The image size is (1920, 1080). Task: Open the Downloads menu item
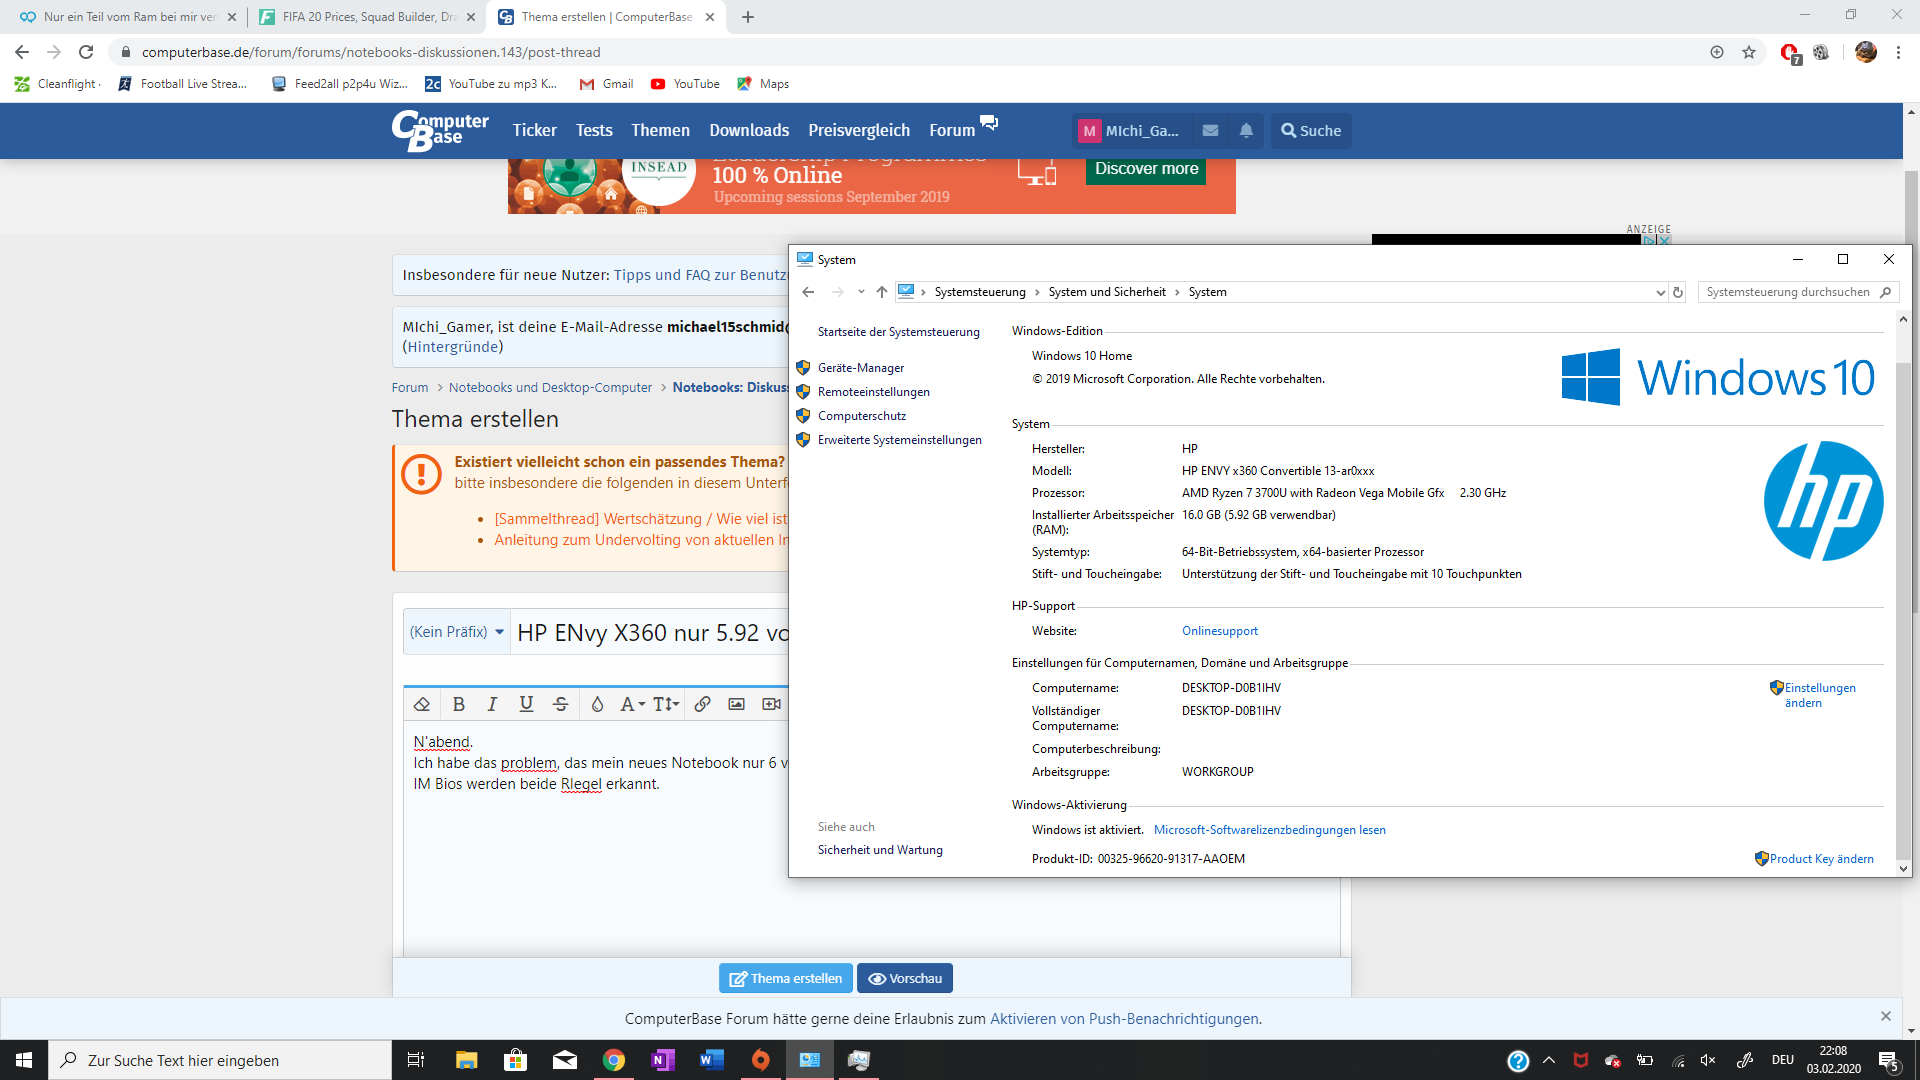click(x=749, y=130)
